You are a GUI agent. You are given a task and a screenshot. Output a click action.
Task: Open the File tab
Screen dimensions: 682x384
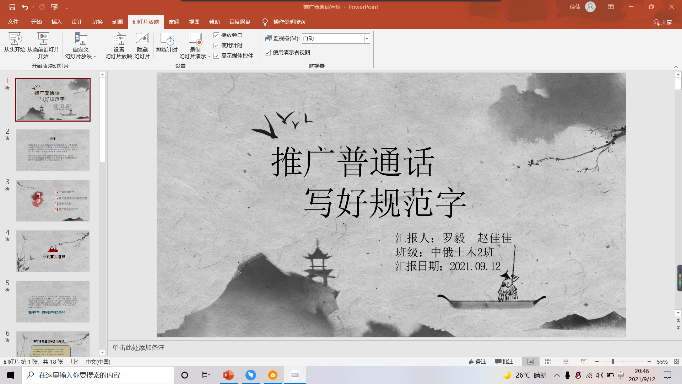tap(13, 21)
